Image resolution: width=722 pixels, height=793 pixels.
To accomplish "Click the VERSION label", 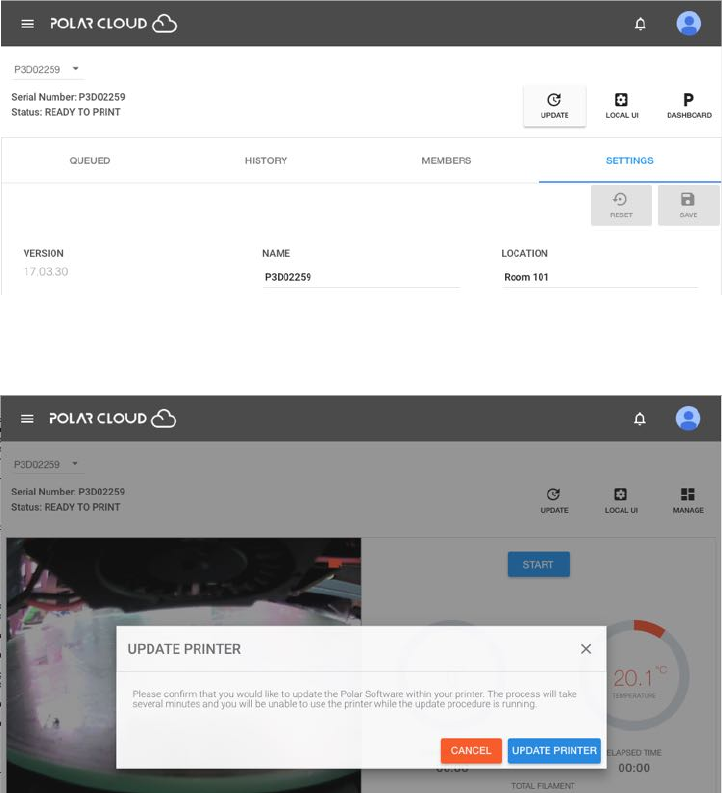I will (43, 253).
